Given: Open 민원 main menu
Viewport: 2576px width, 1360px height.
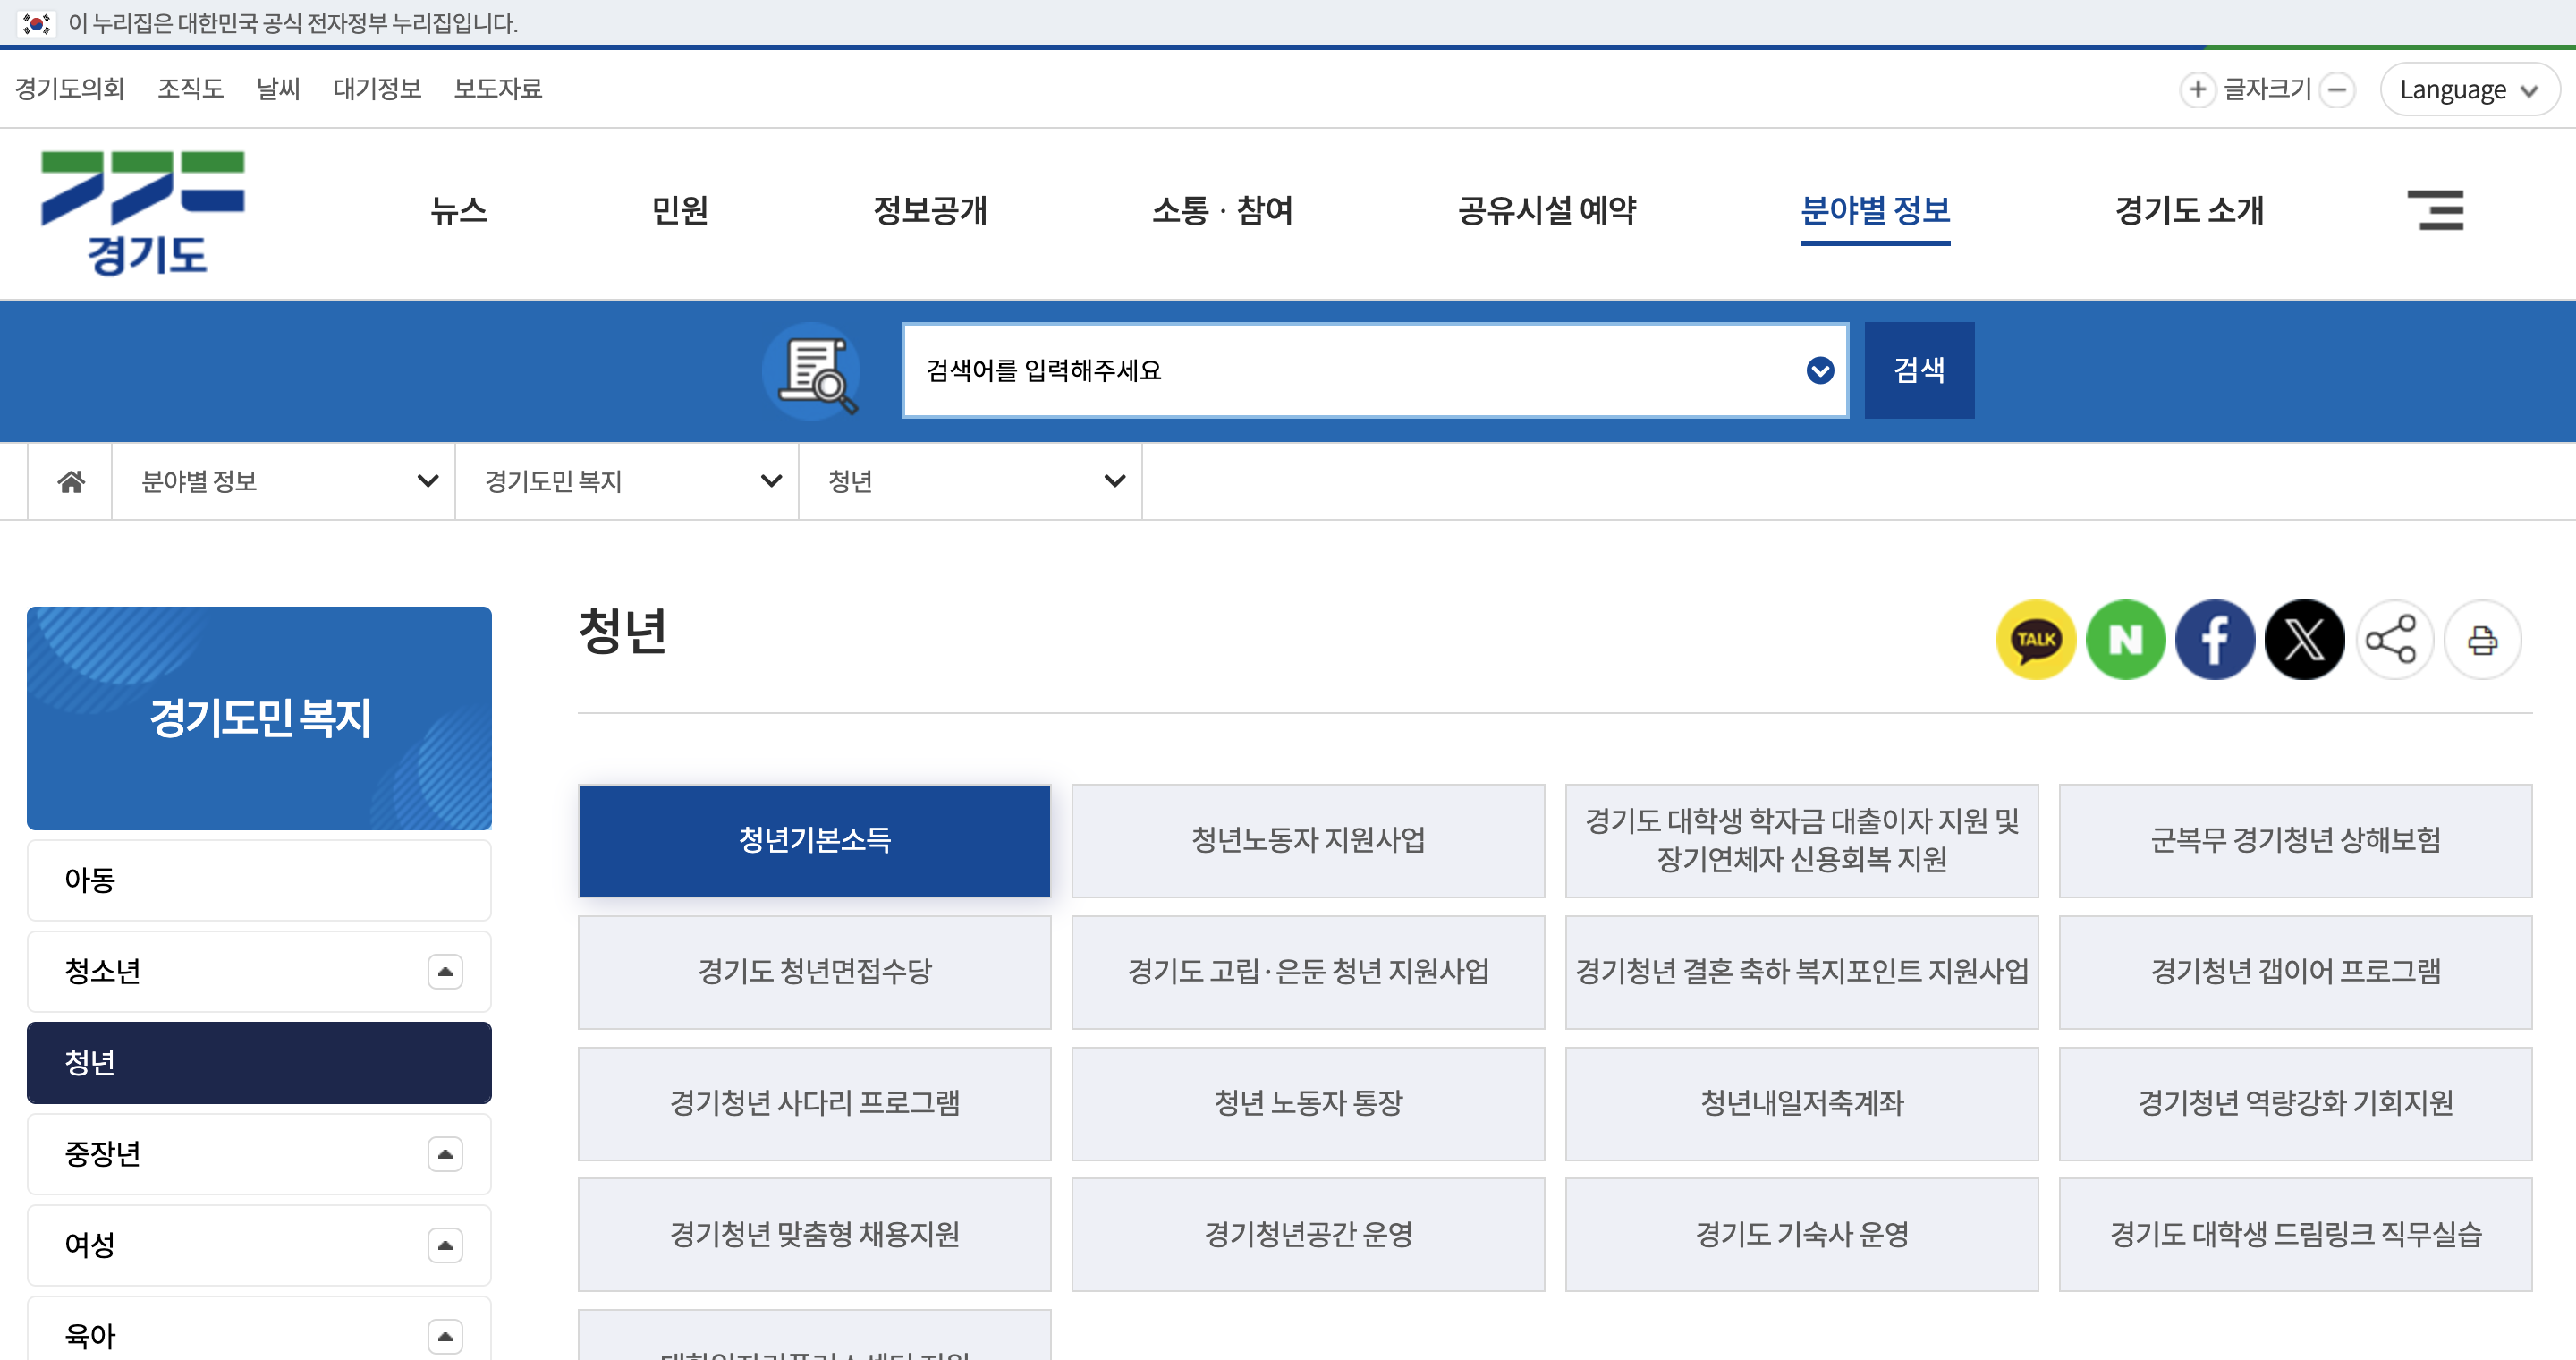Looking at the screenshot, I should pyautogui.click(x=680, y=211).
